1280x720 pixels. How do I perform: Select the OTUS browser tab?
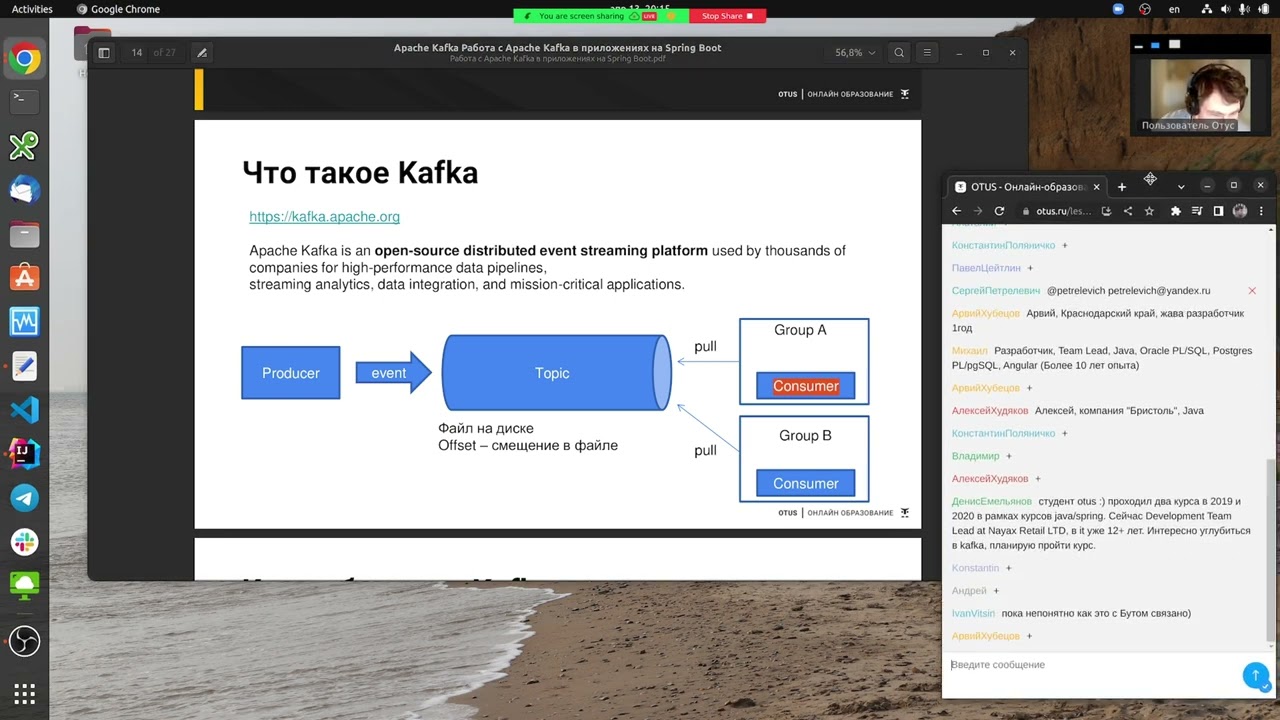[x=1026, y=187]
